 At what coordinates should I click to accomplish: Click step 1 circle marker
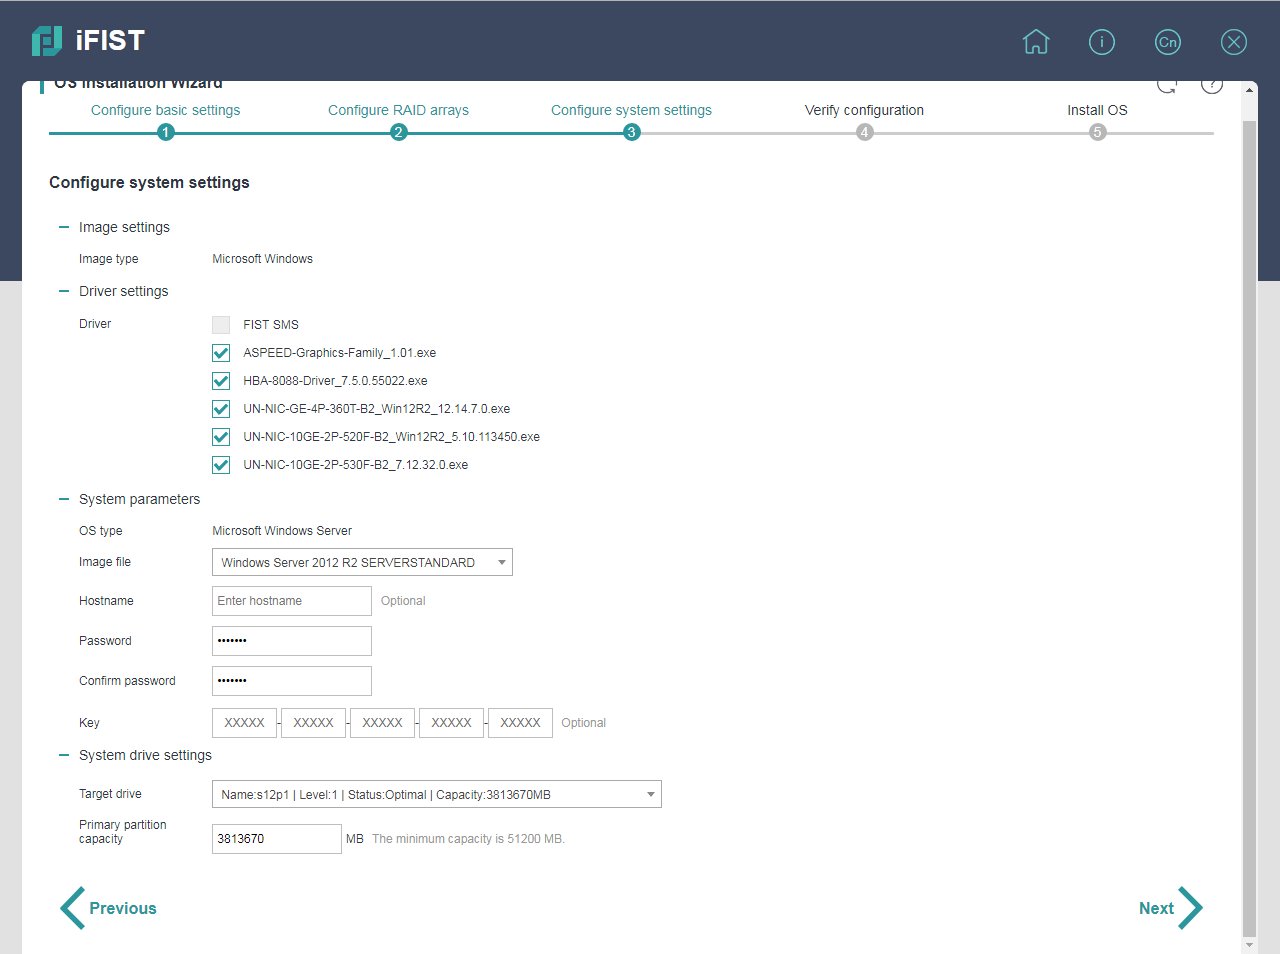pyautogui.click(x=166, y=132)
